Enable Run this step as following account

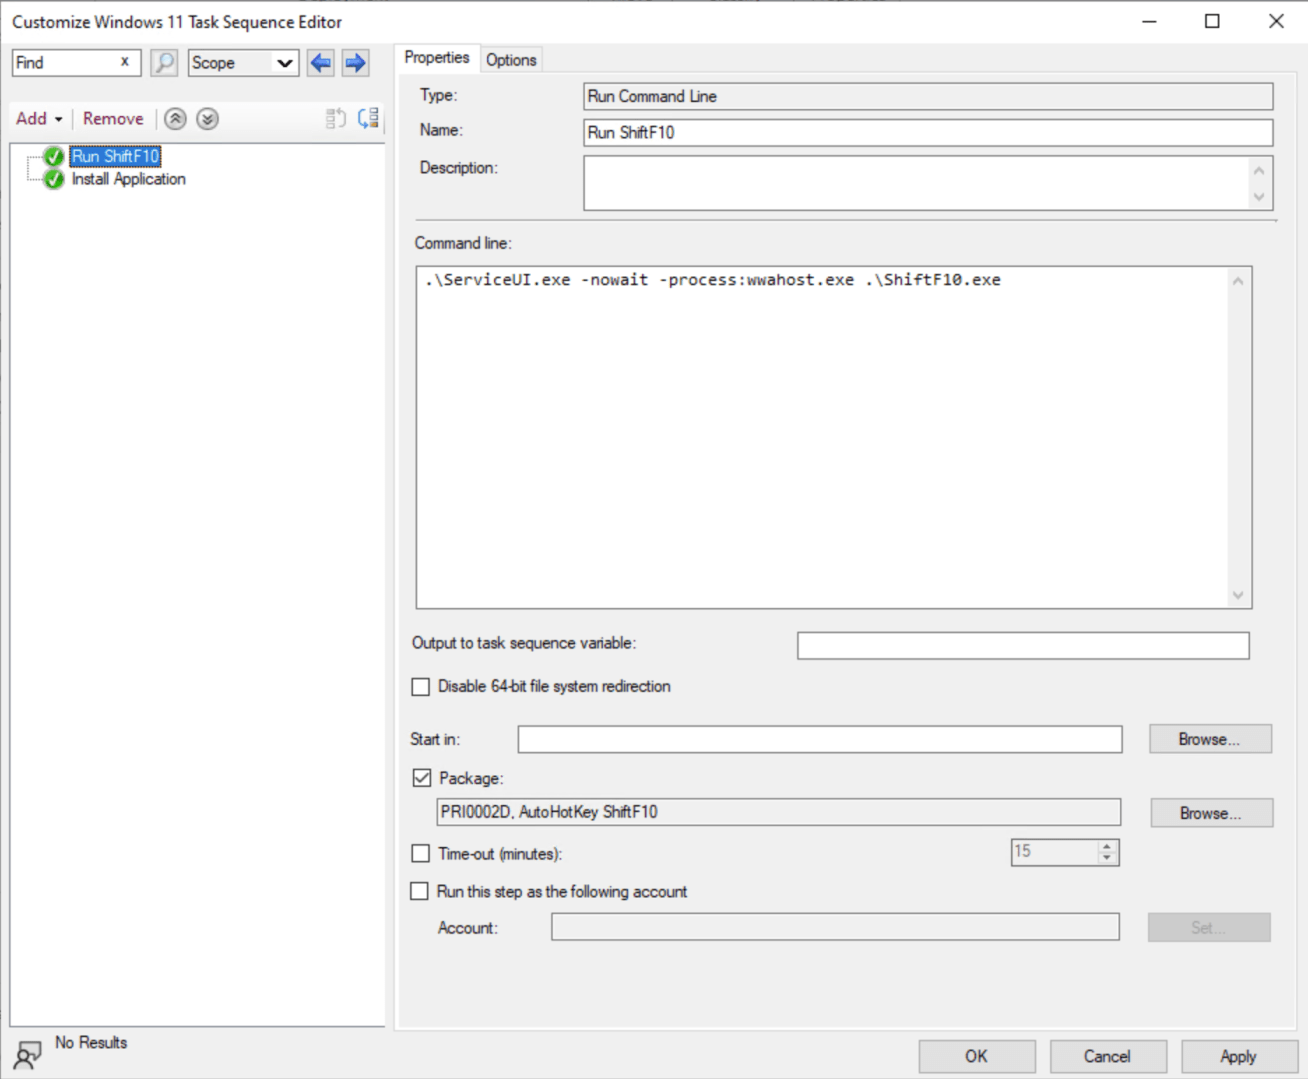(420, 891)
